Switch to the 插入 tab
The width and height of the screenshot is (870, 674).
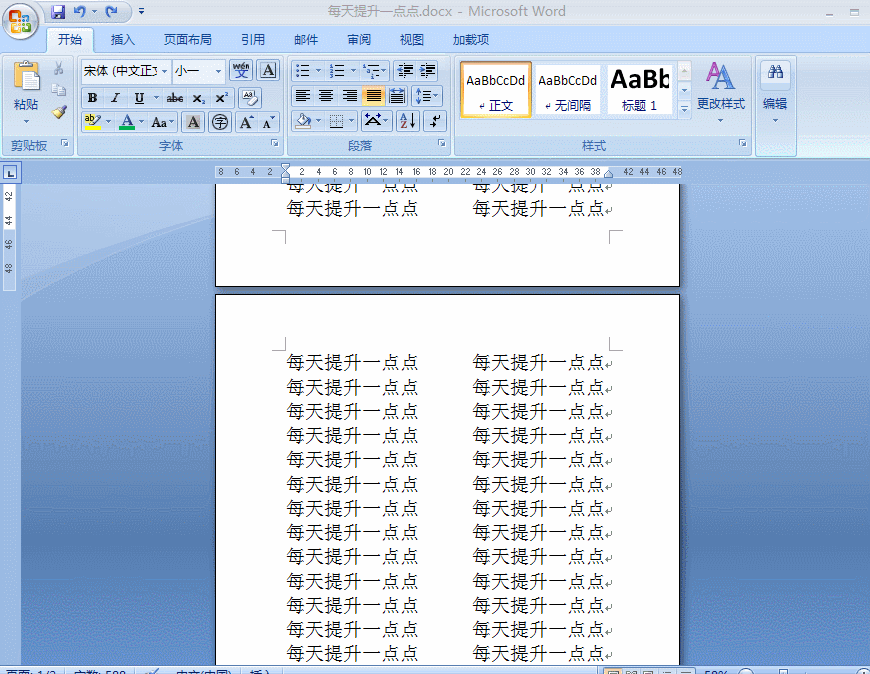(x=123, y=40)
